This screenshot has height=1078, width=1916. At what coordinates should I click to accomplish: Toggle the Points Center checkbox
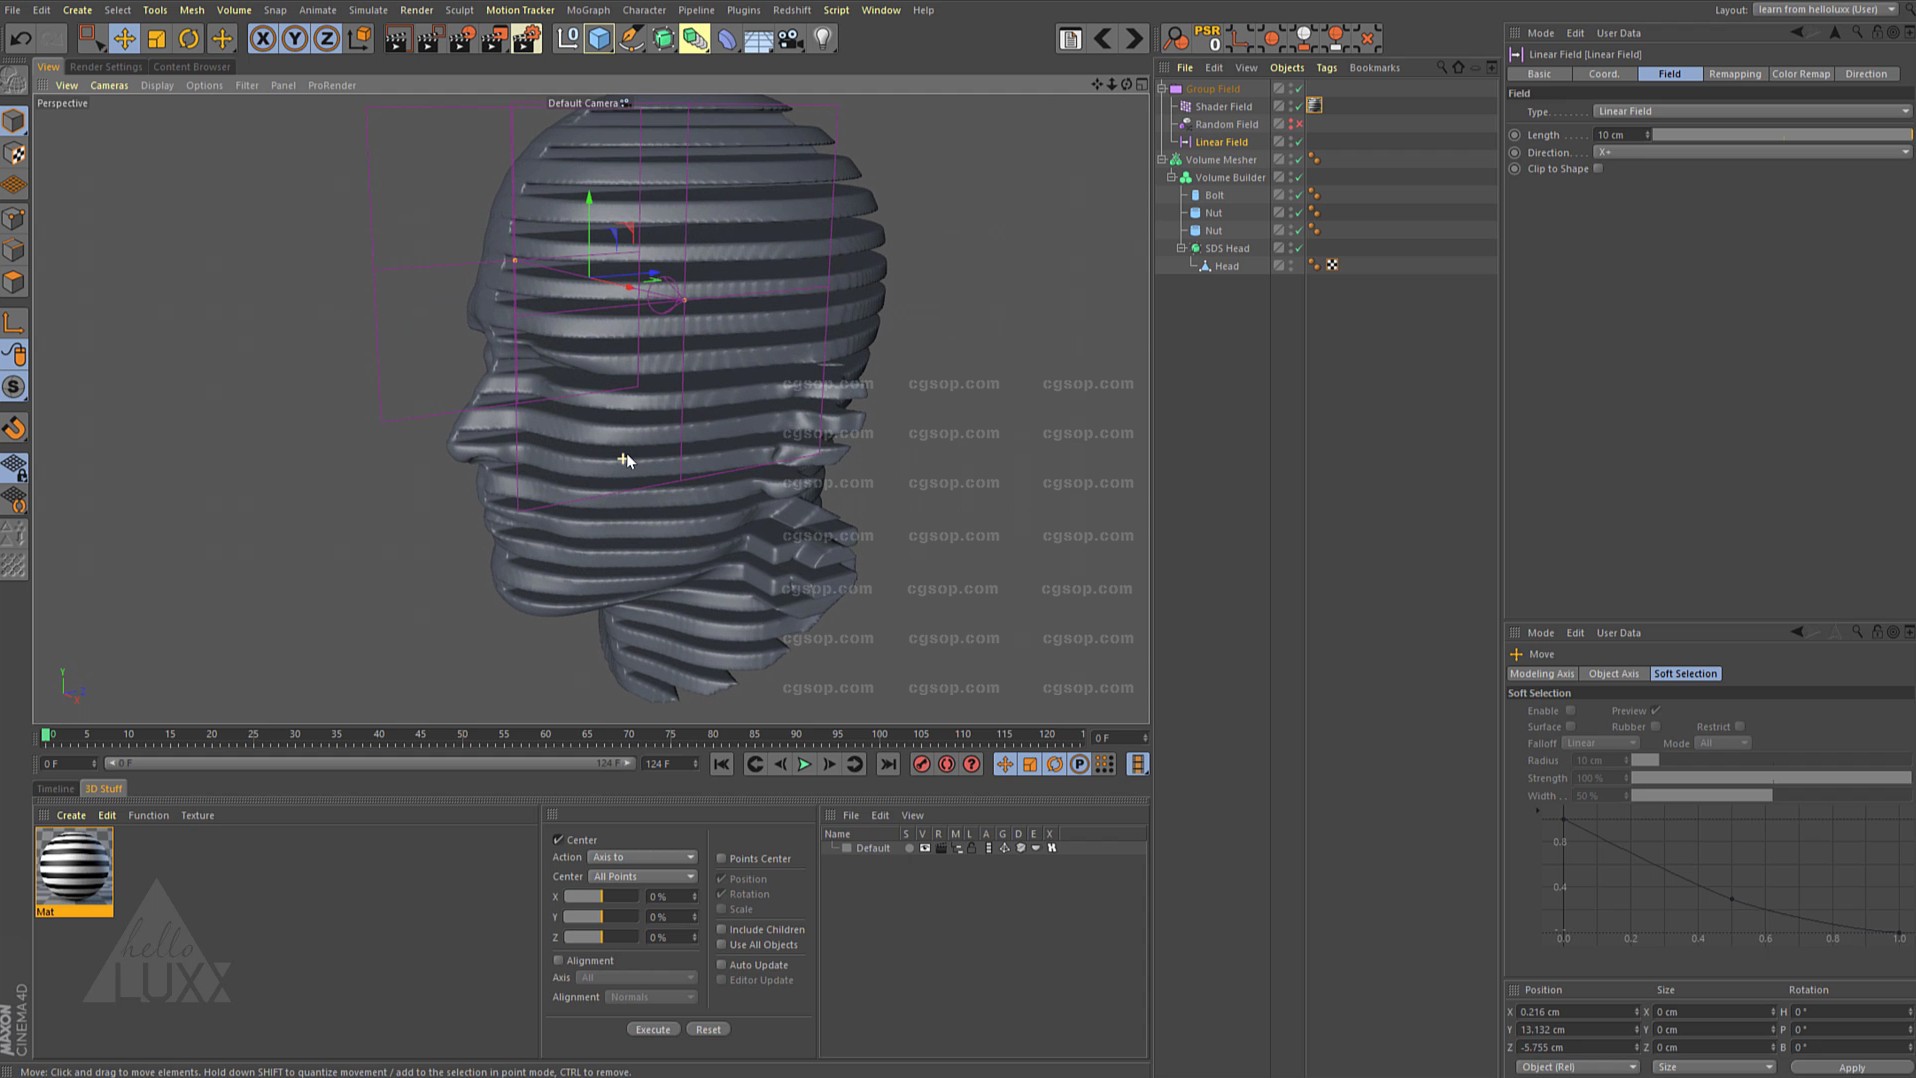721,858
